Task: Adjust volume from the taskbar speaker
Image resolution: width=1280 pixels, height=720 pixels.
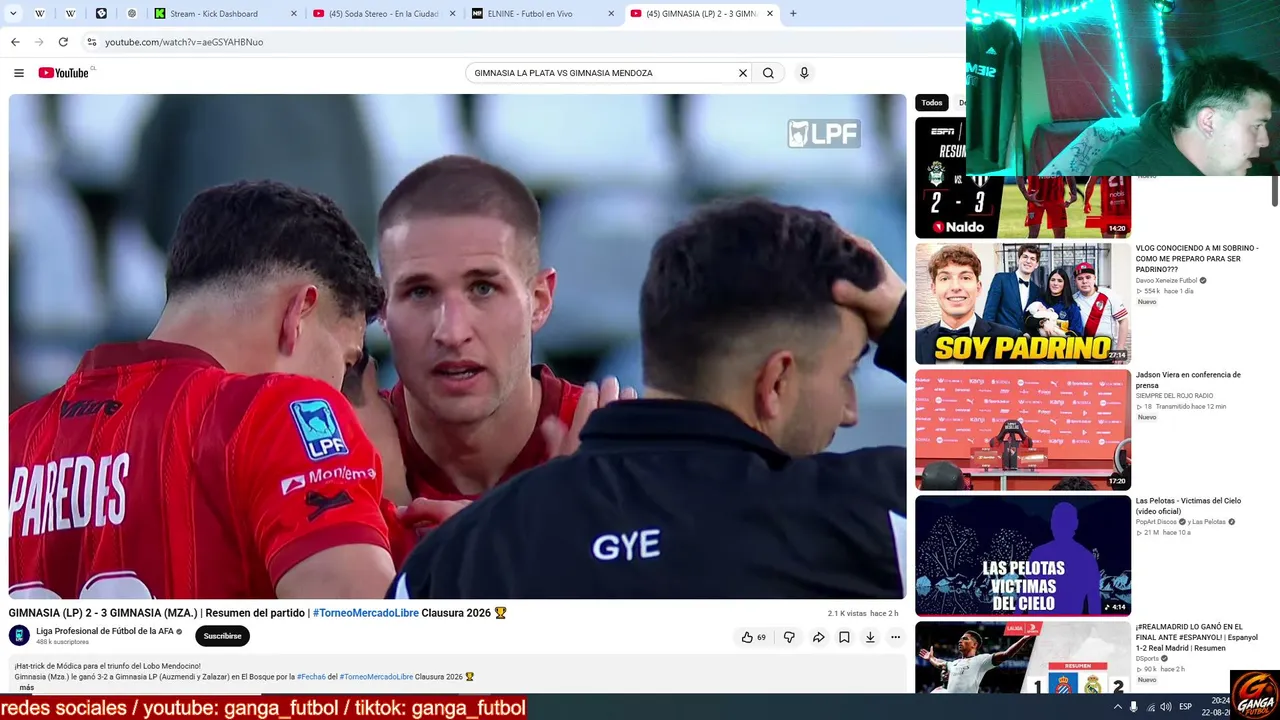Action: point(1165,707)
